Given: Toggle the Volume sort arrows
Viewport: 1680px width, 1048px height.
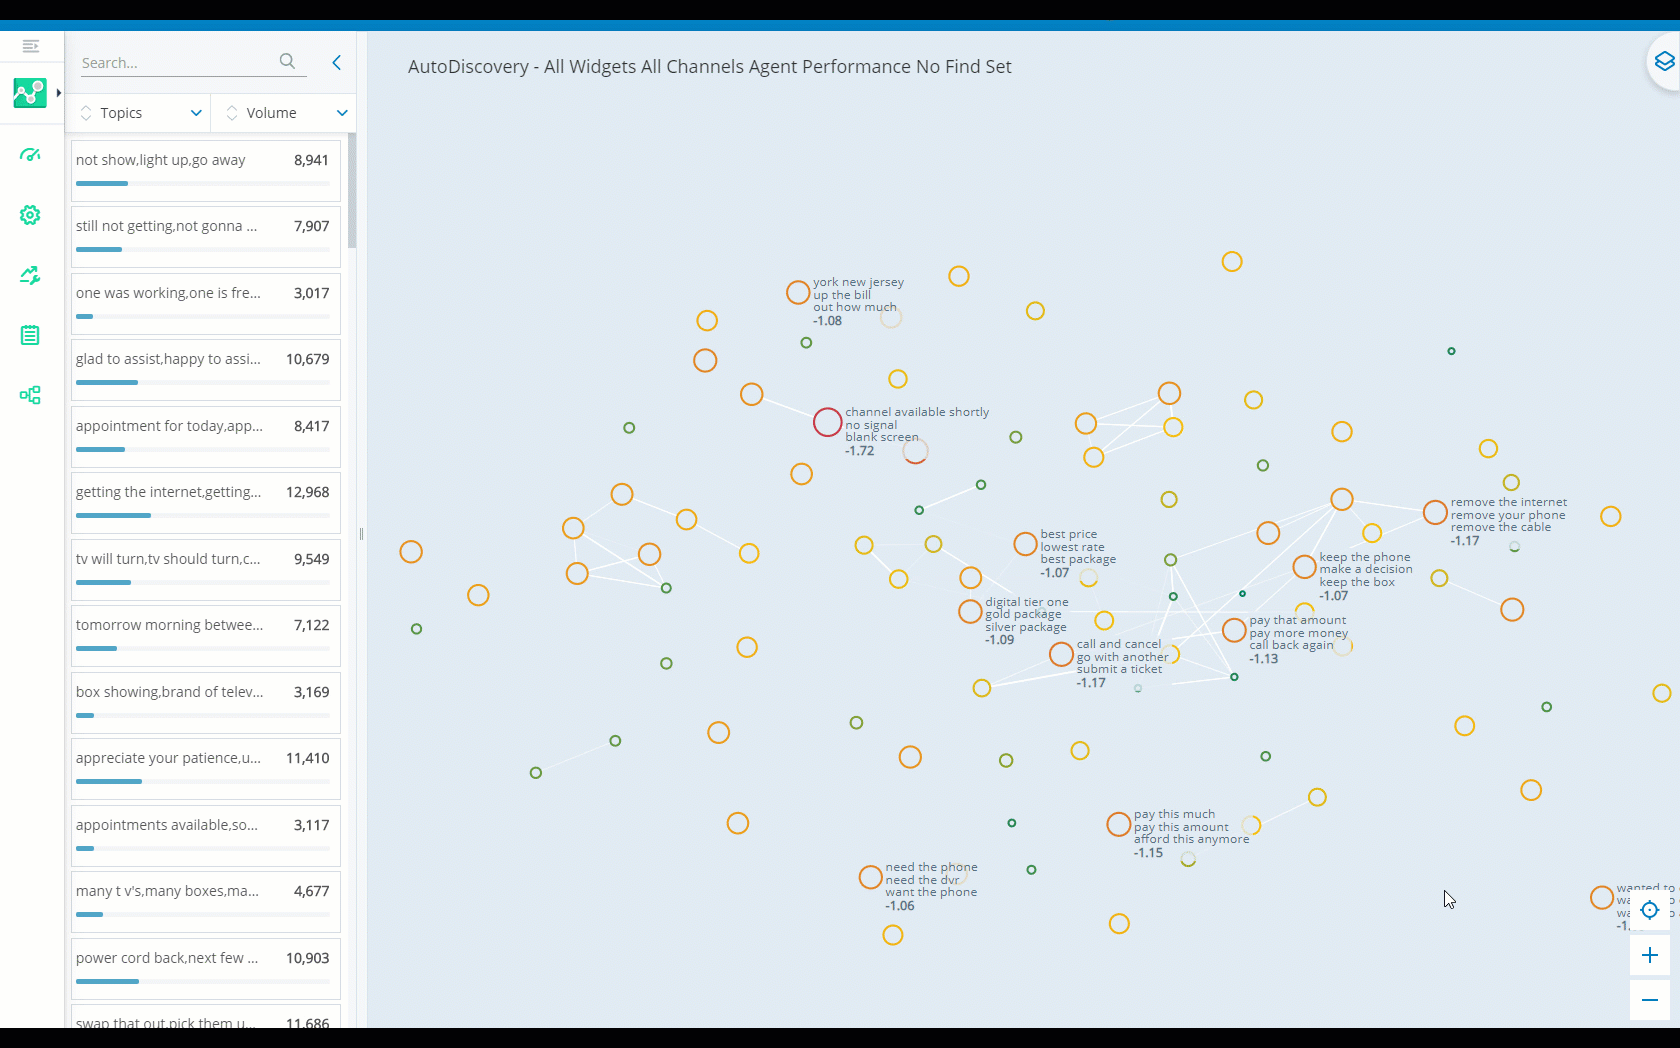Looking at the screenshot, I should pos(232,113).
